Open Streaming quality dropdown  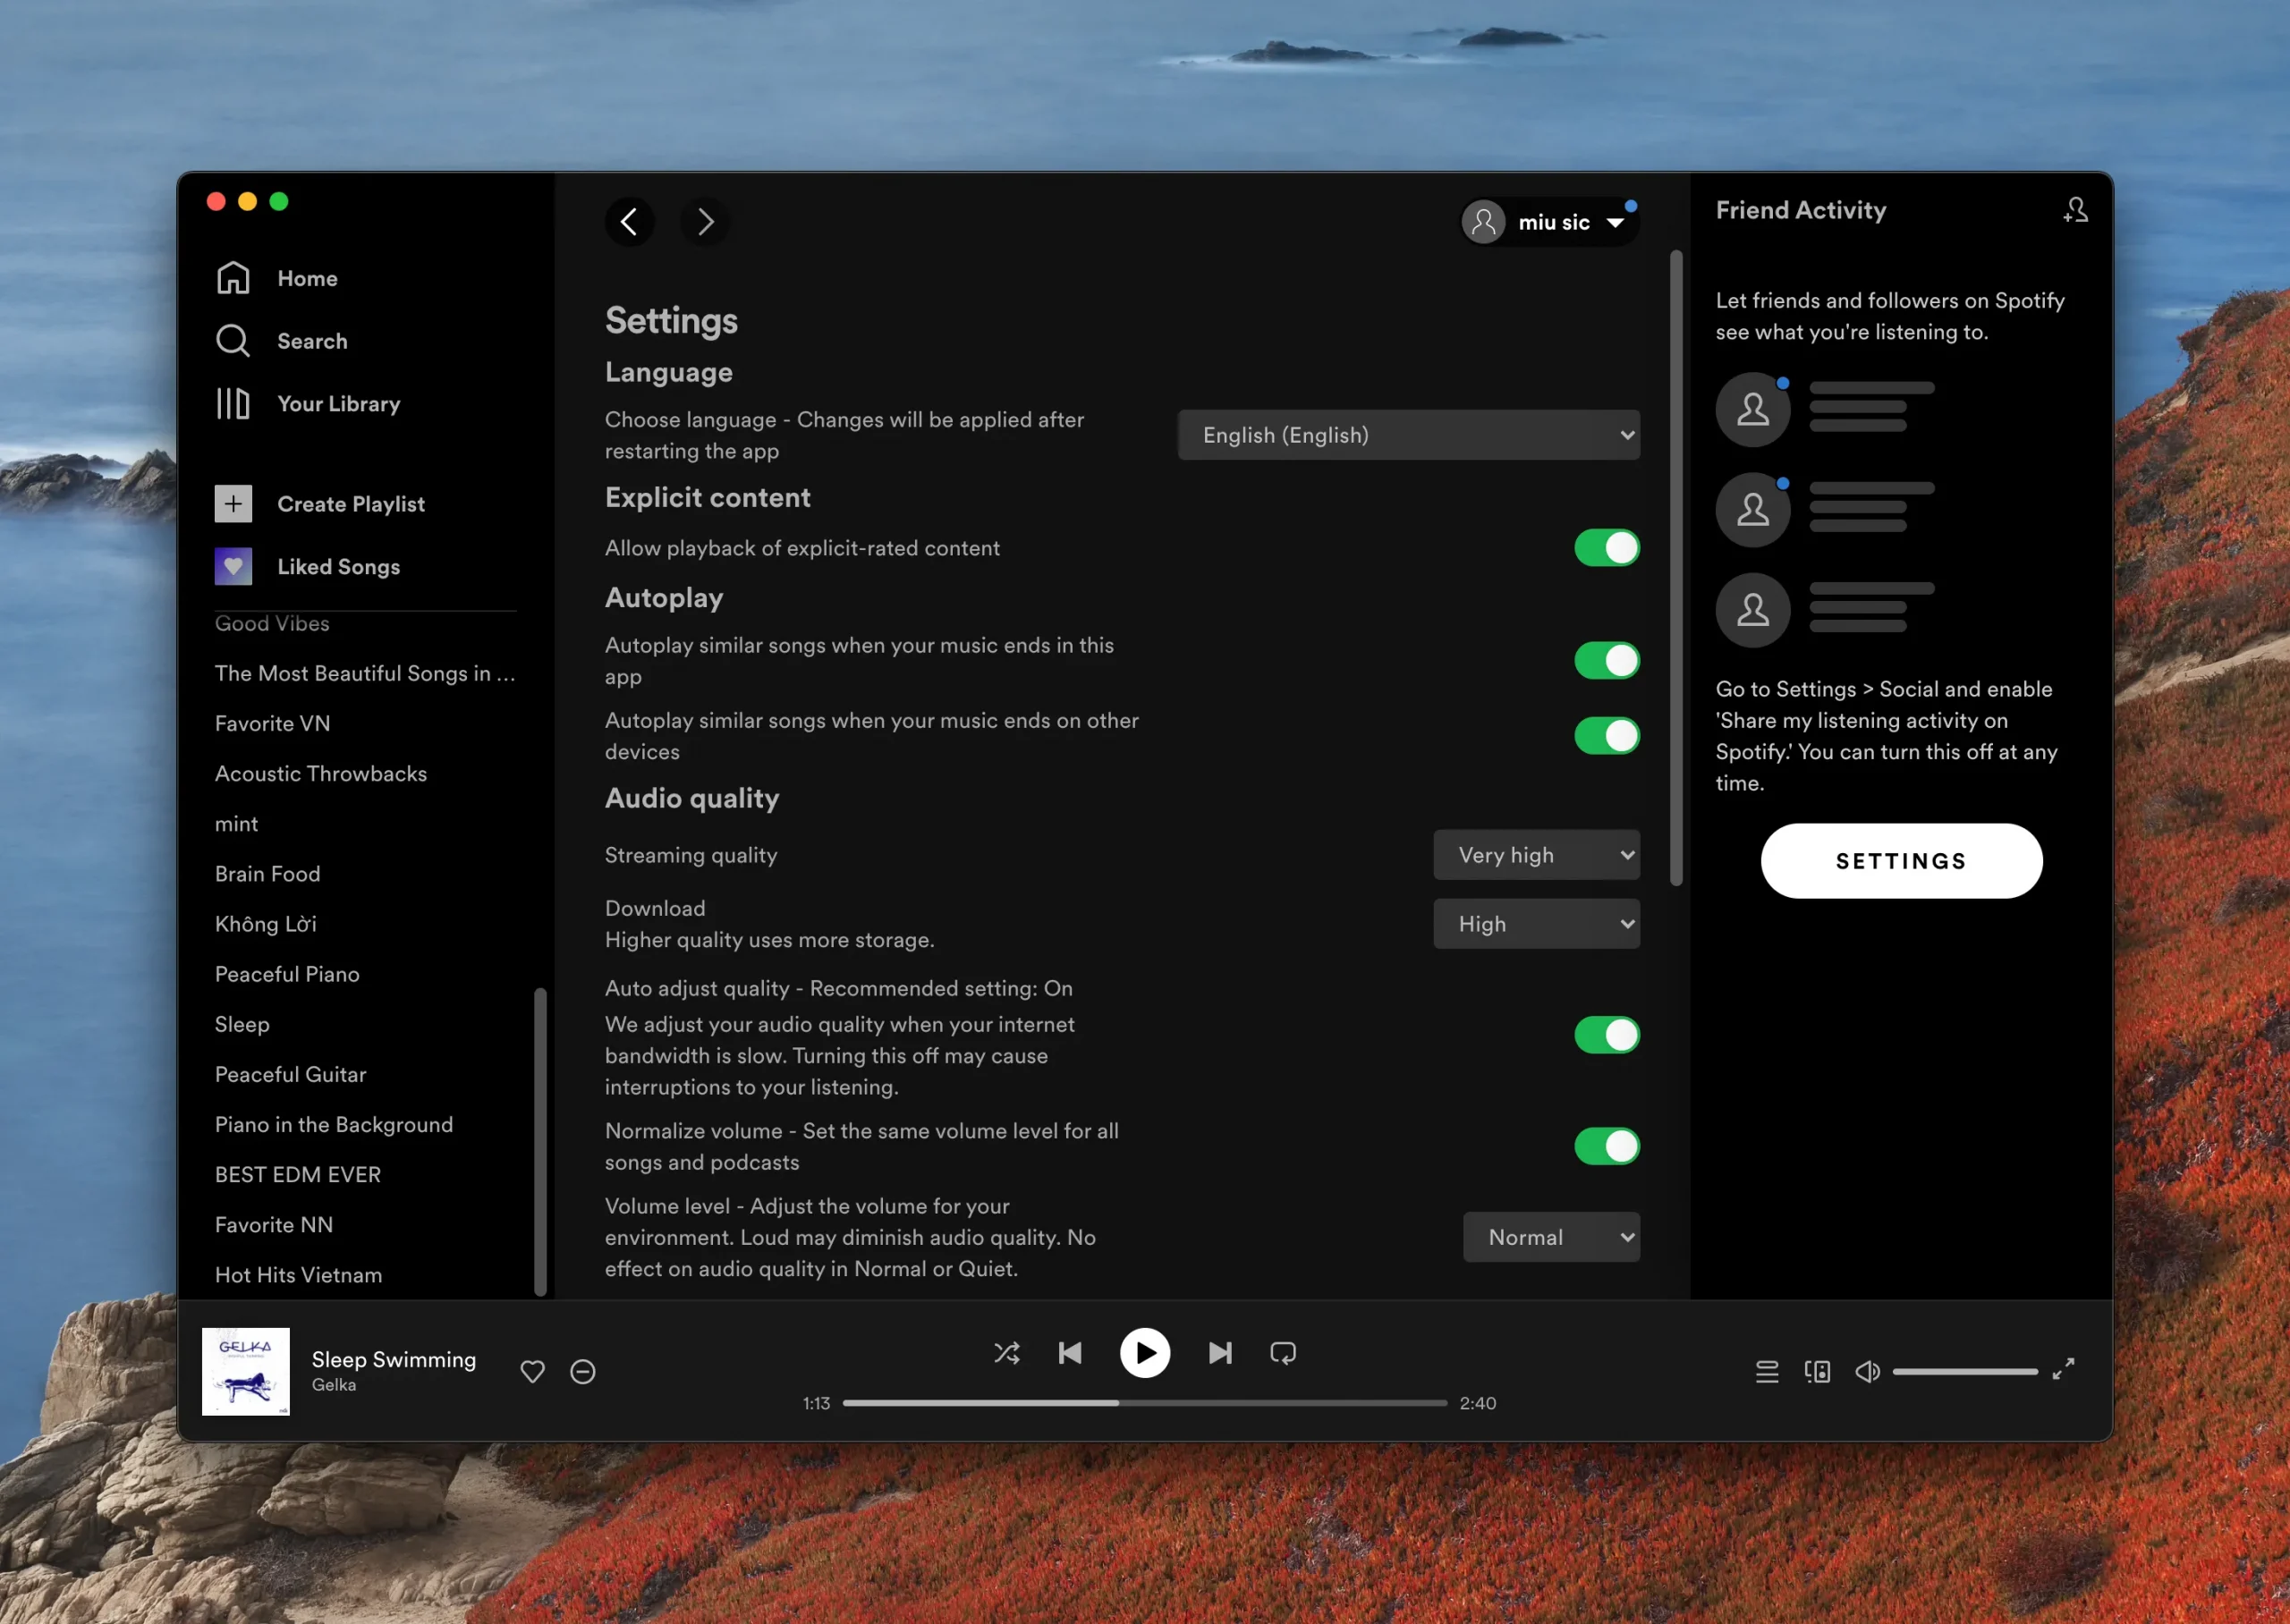[x=1536, y=855]
